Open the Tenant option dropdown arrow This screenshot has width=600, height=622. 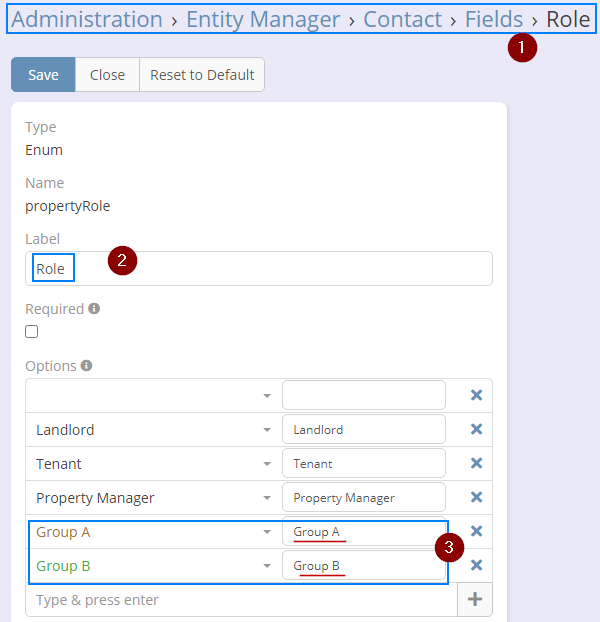pyautogui.click(x=267, y=464)
